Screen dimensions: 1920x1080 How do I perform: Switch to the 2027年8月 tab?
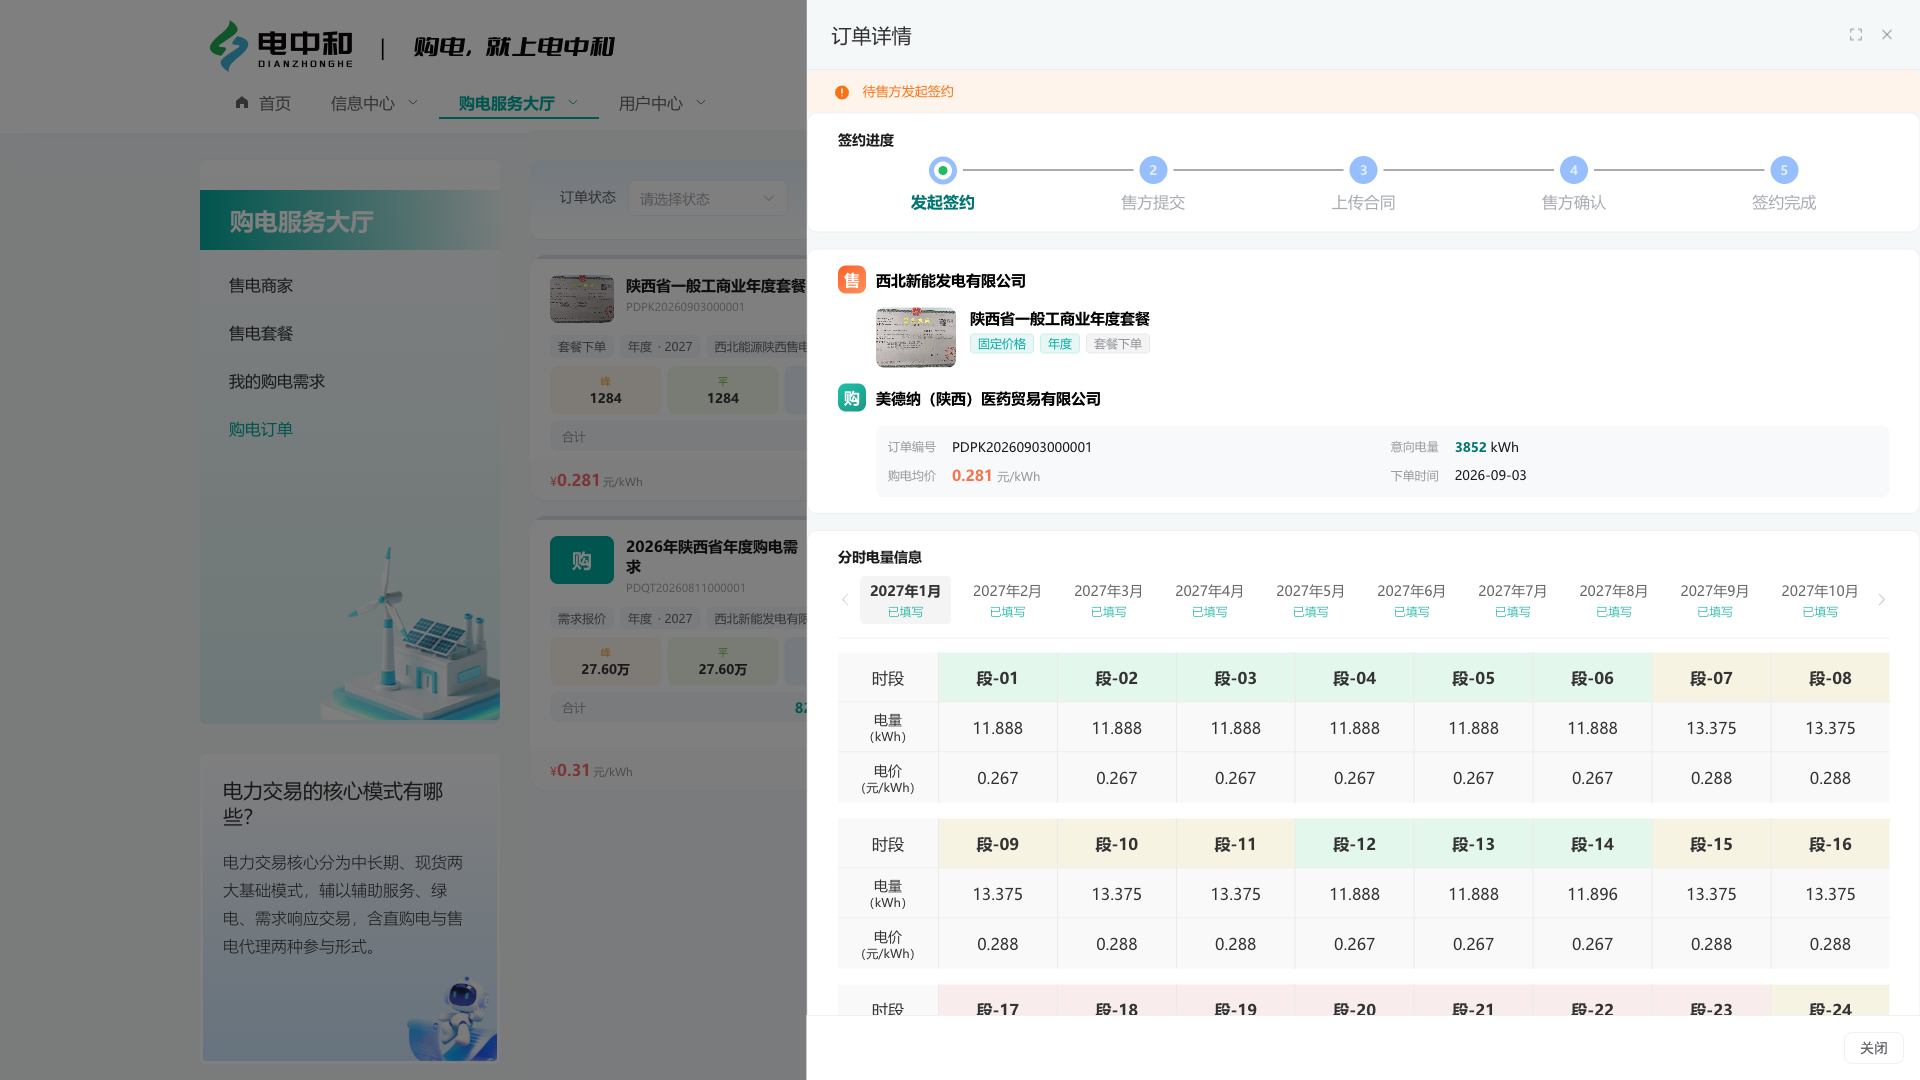click(1613, 600)
